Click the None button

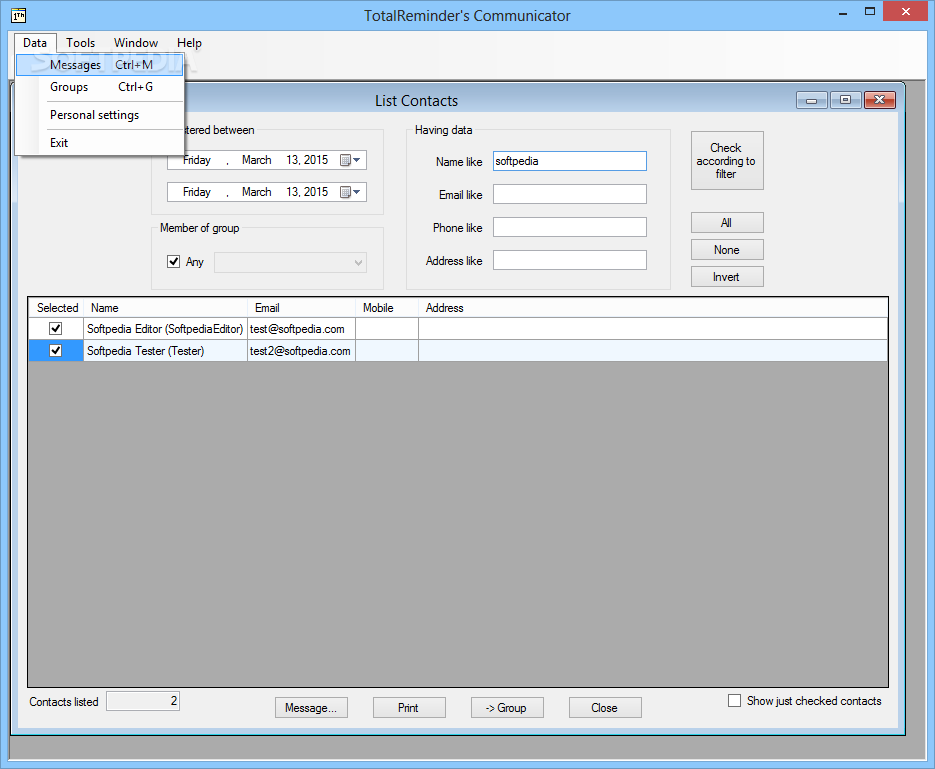727,250
